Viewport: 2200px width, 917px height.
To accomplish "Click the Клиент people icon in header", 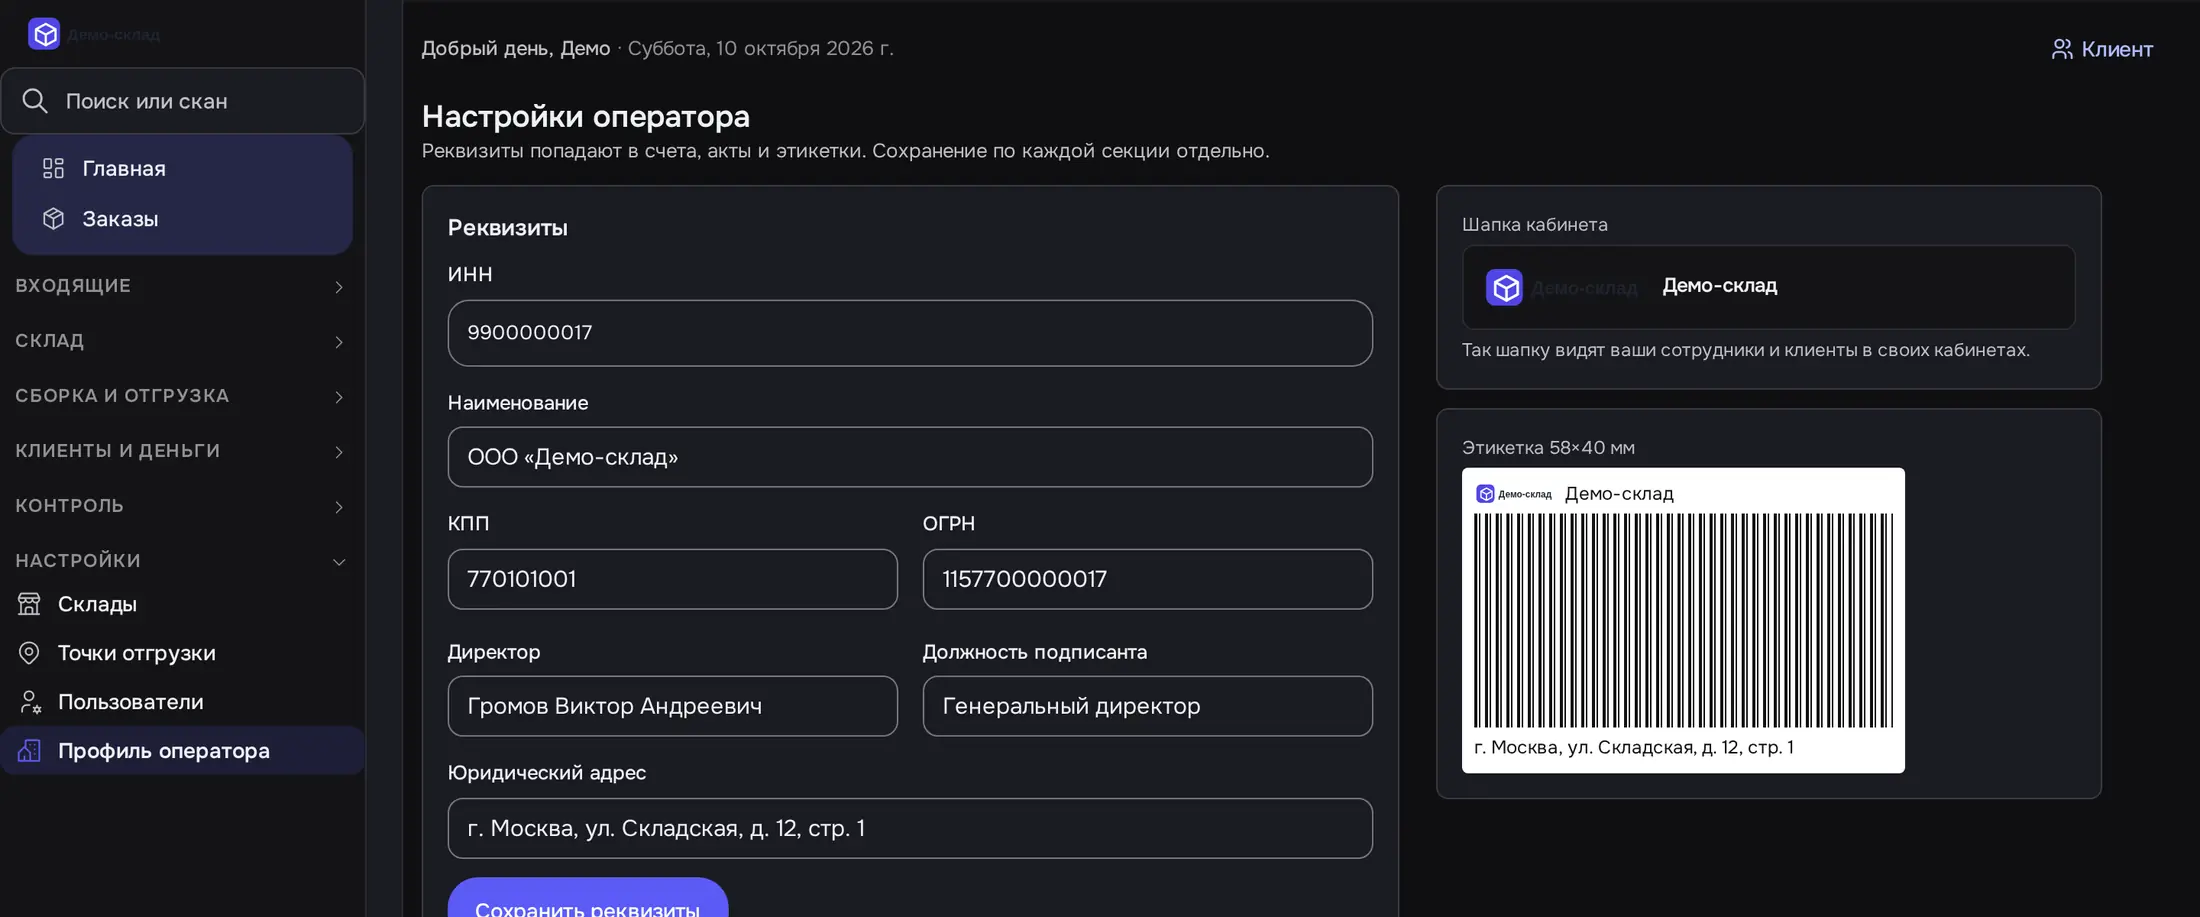I will pyautogui.click(x=2062, y=49).
